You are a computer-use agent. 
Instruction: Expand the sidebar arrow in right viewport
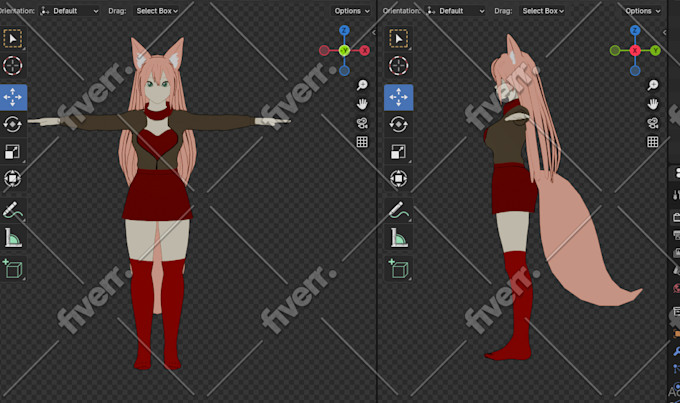[x=664, y=33]
